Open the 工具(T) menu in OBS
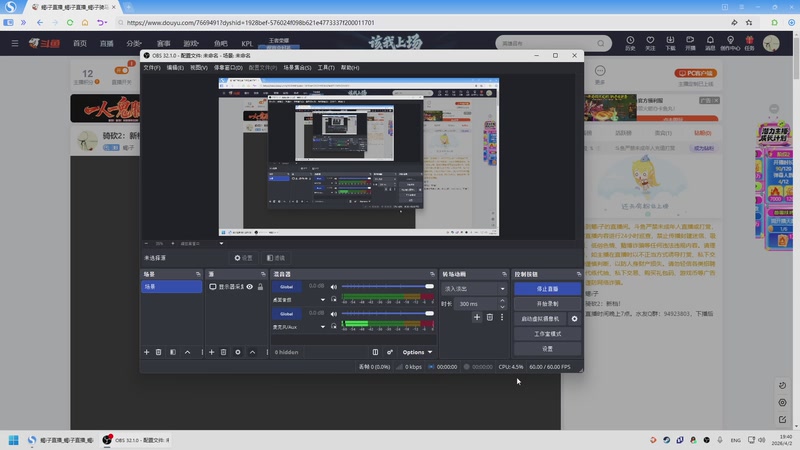Viewport: 800px width, 450px height. click(x=326, y=67)
